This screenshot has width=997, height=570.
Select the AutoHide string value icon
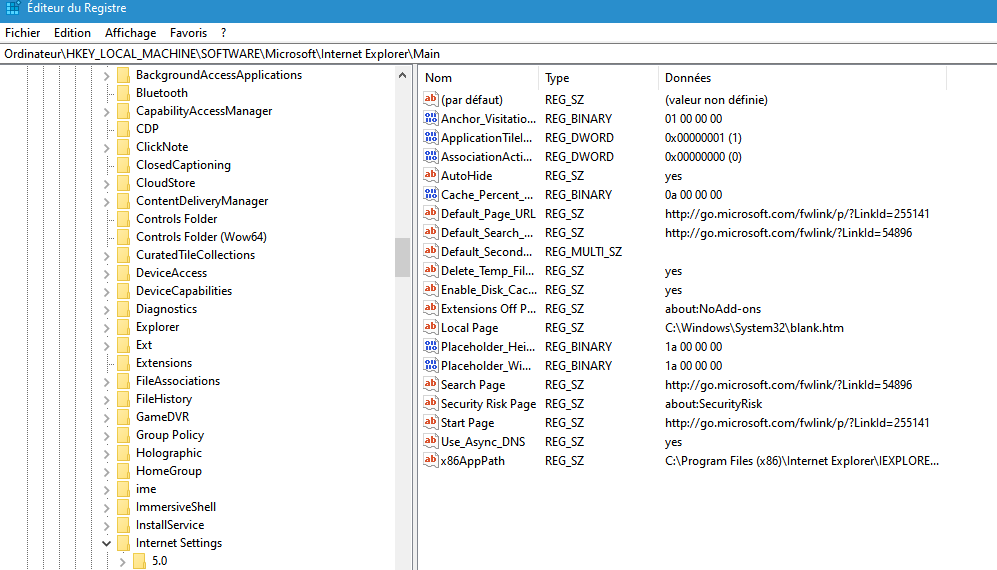(430, 176)
